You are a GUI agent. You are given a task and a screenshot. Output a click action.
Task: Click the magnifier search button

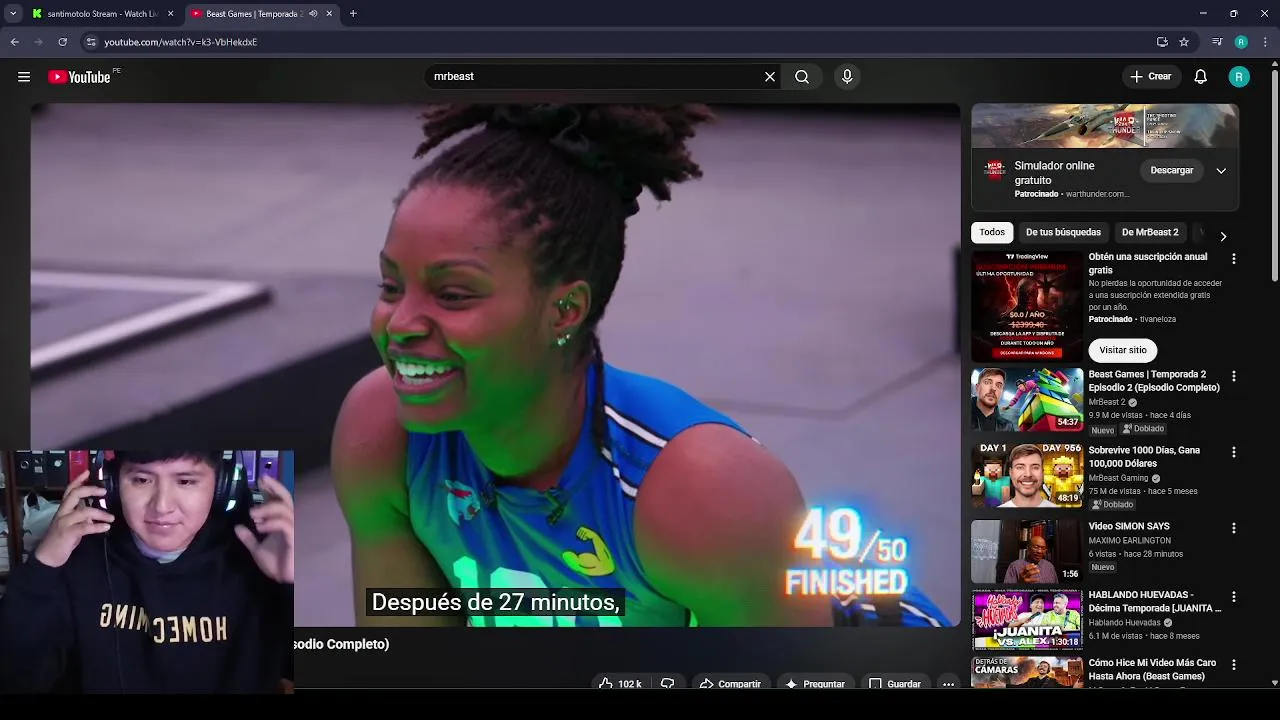[x=802, y=77]
